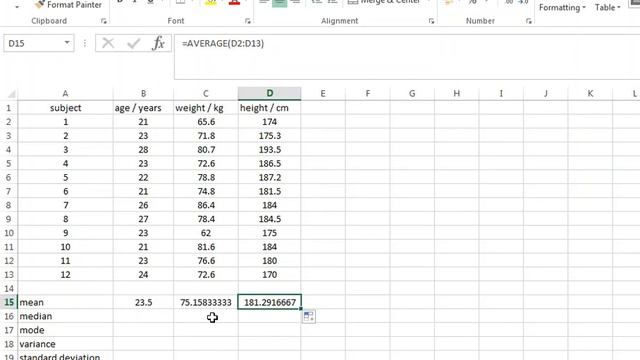Select column A header

click(65, 93)
